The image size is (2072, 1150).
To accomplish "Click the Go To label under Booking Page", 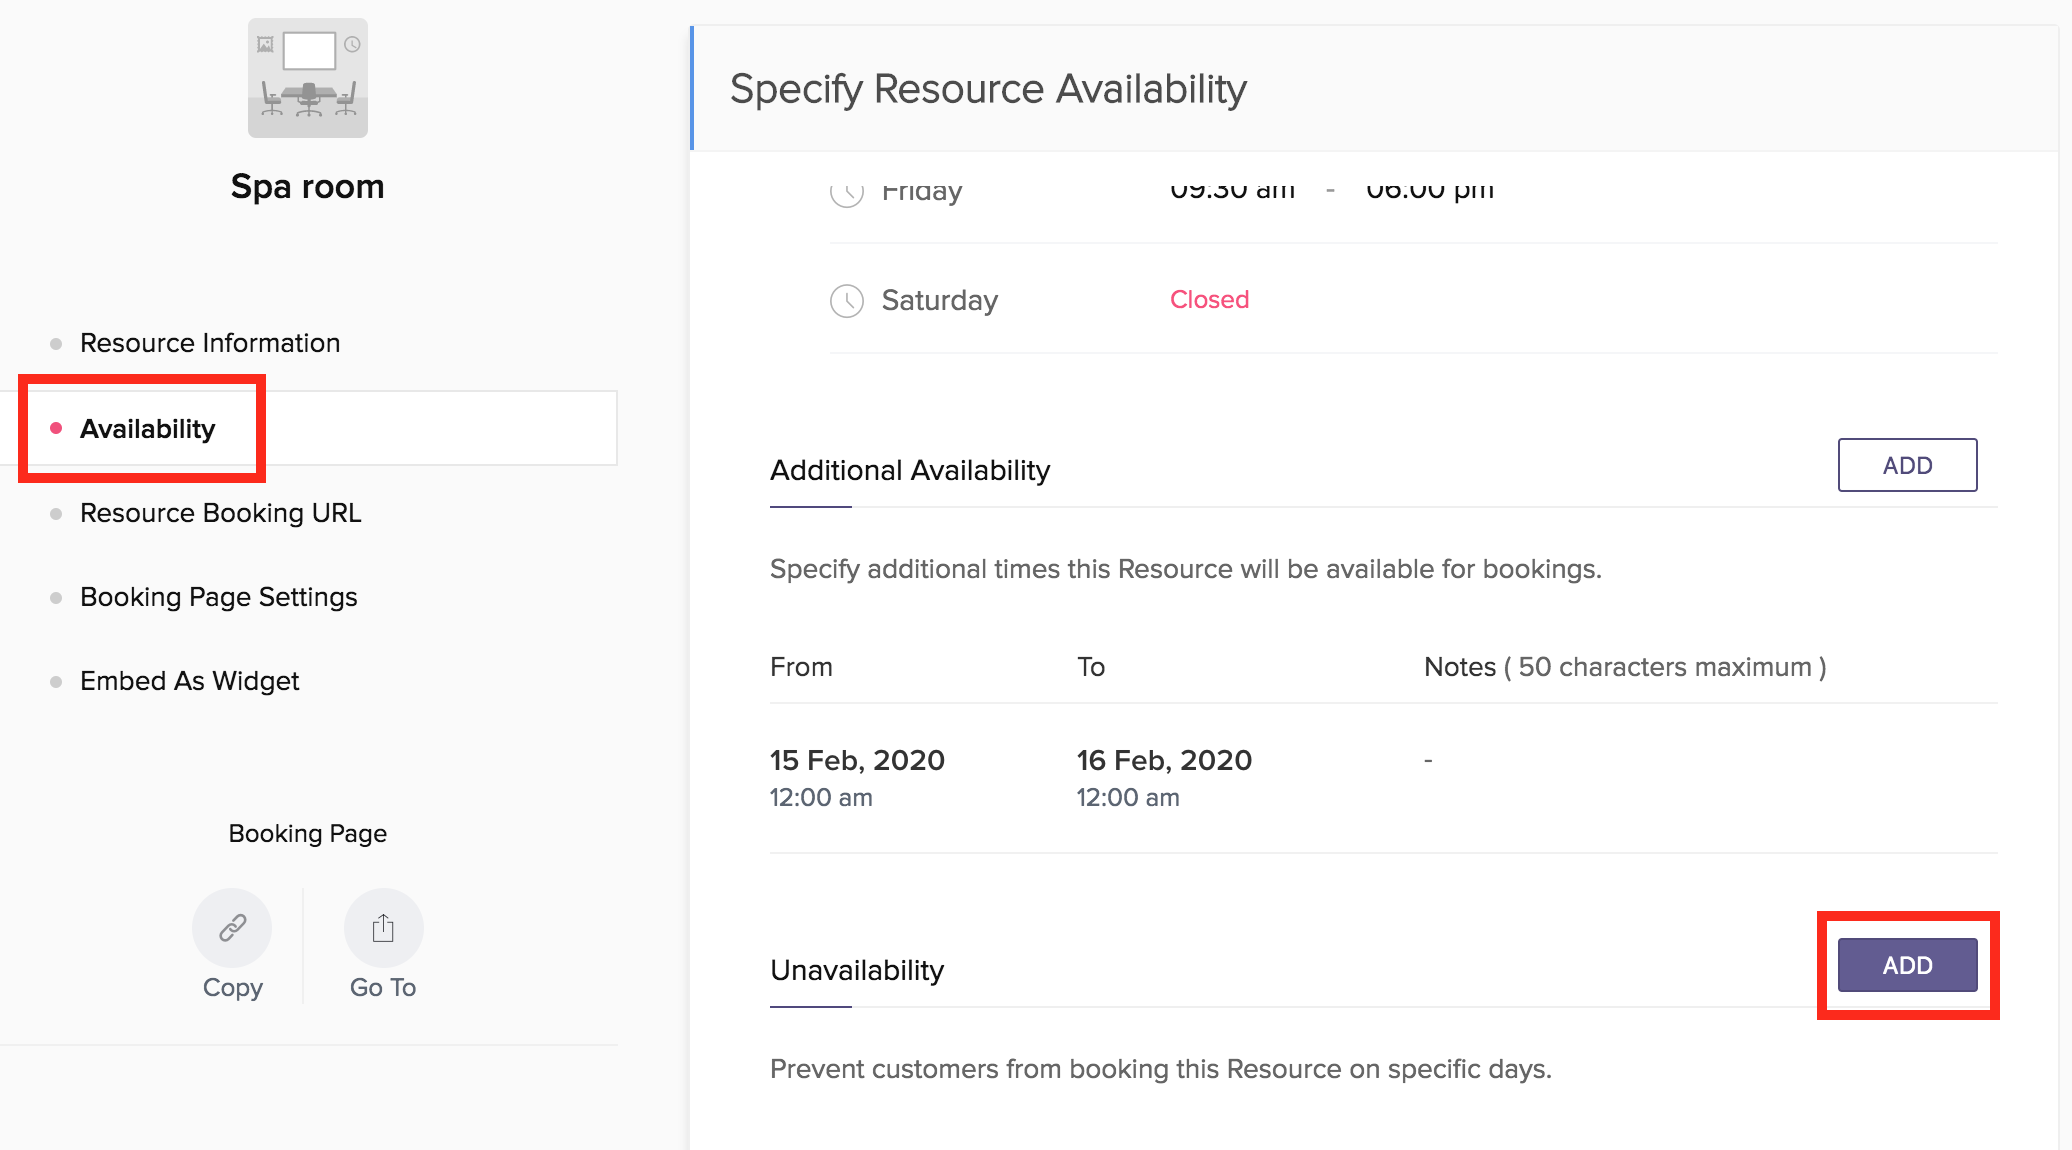I will pyautogui.click(x=383, y=988).
